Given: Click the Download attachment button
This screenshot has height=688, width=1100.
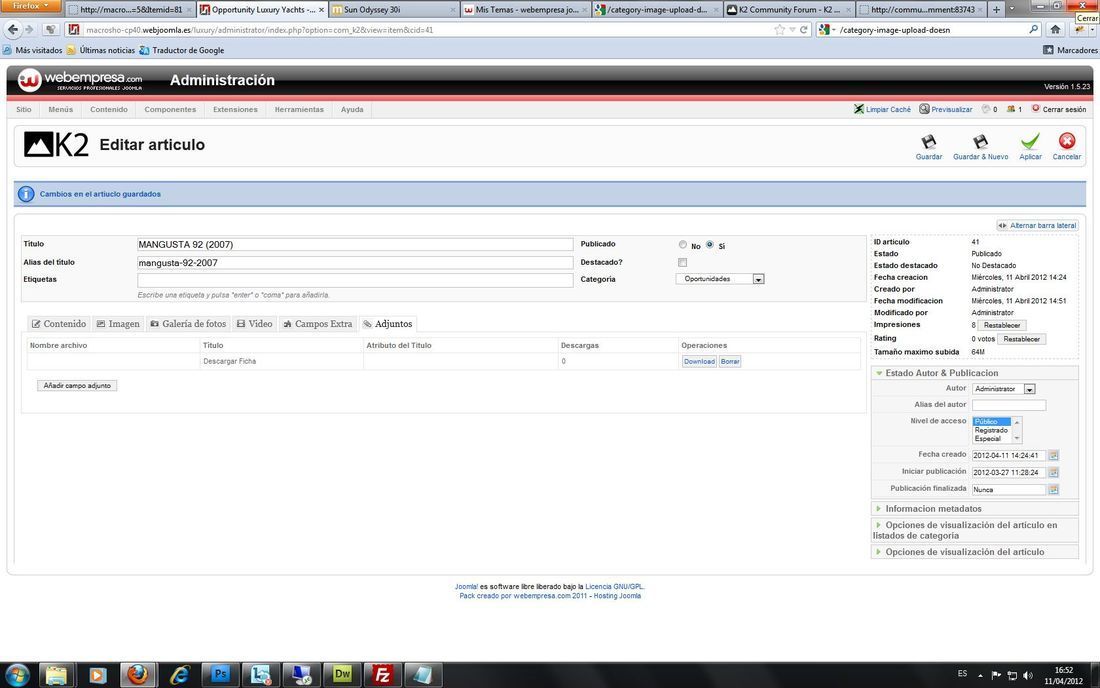Looking at the screenshot, I should [699, 362].
